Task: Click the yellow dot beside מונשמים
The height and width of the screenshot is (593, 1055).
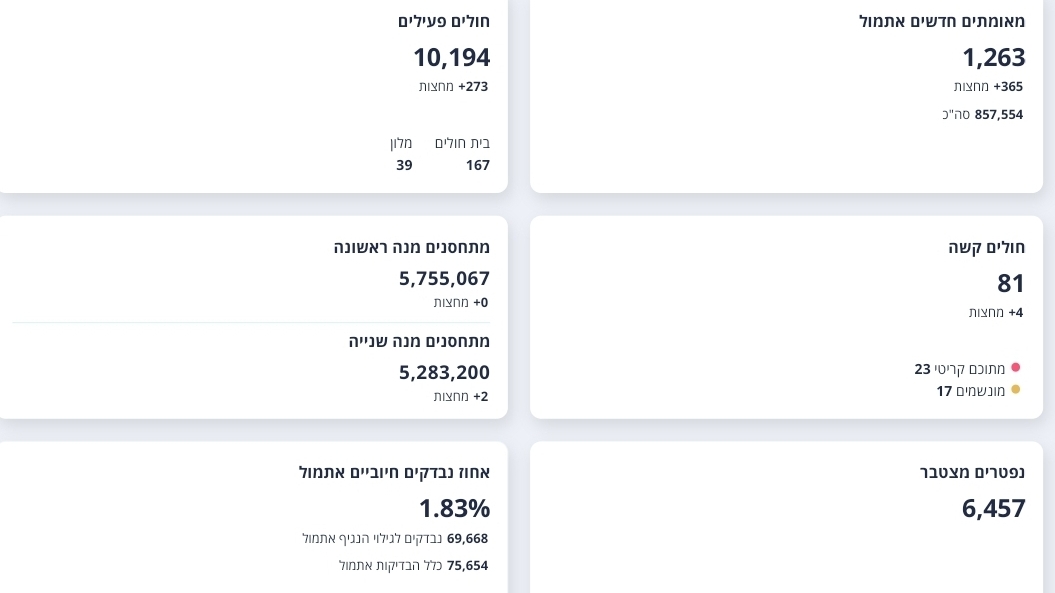Action: (x=1016, y=390)
